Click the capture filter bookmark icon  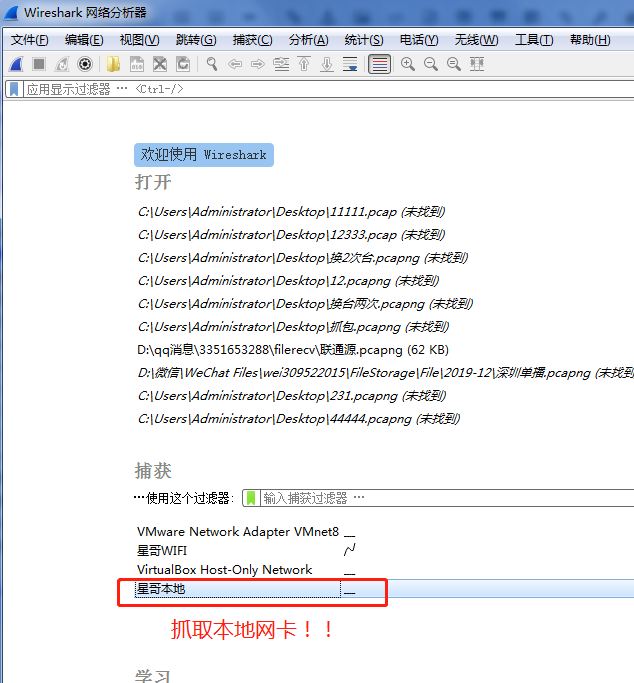(x=251, y=498)
